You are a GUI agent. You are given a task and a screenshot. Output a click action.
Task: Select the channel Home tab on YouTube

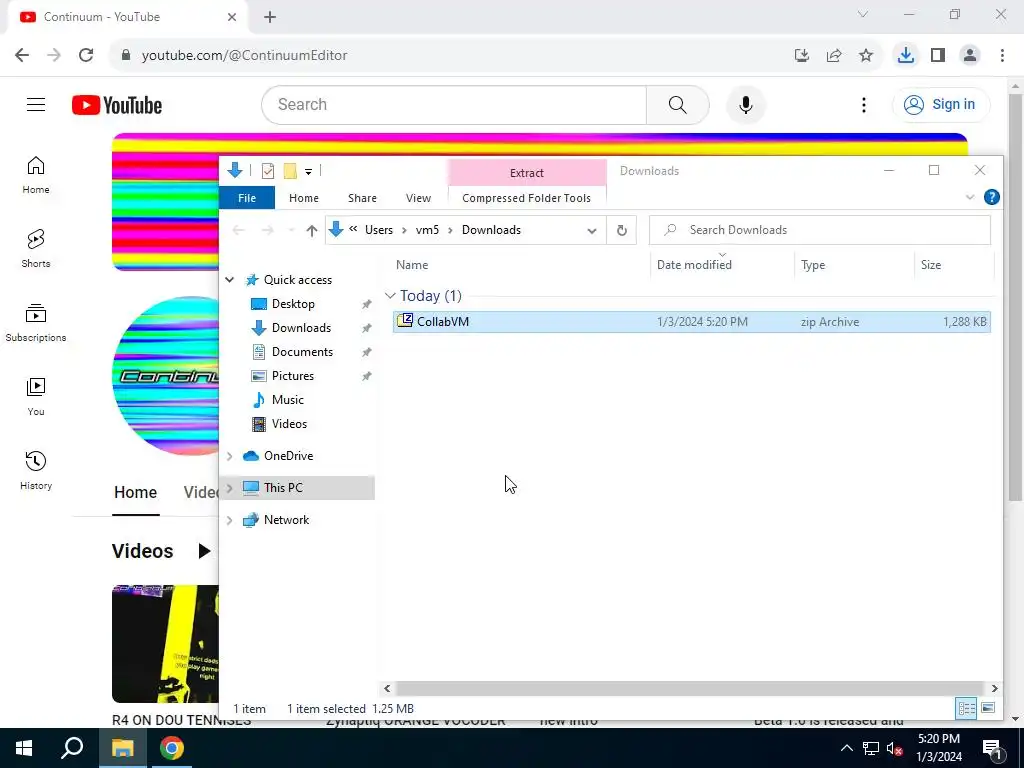click(x=135, y=492)
